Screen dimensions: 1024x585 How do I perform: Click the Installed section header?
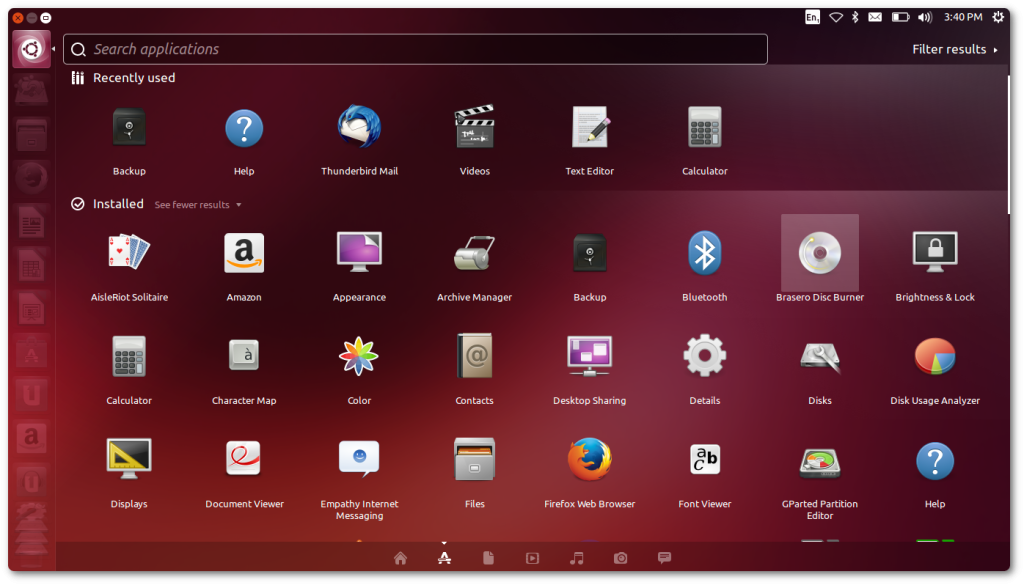[x=118, y=204]
